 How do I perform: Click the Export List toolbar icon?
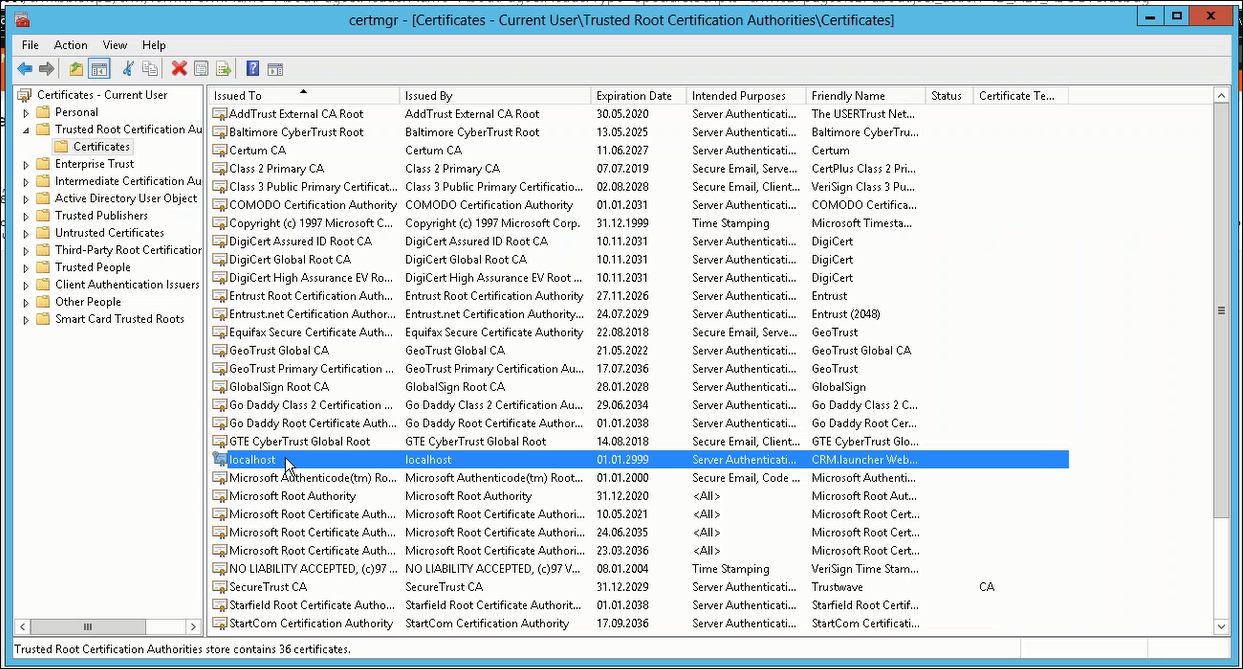tap(223, 69)
